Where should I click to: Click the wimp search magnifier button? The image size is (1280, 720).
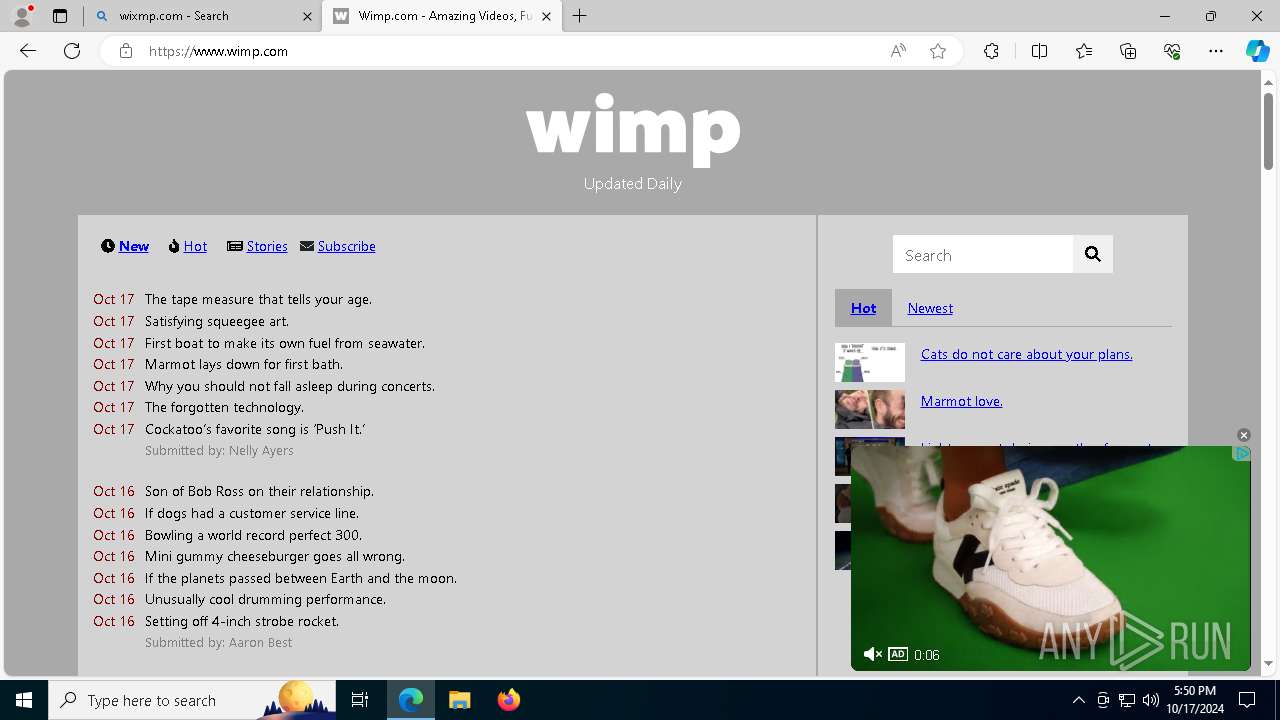coord(1093,254)
